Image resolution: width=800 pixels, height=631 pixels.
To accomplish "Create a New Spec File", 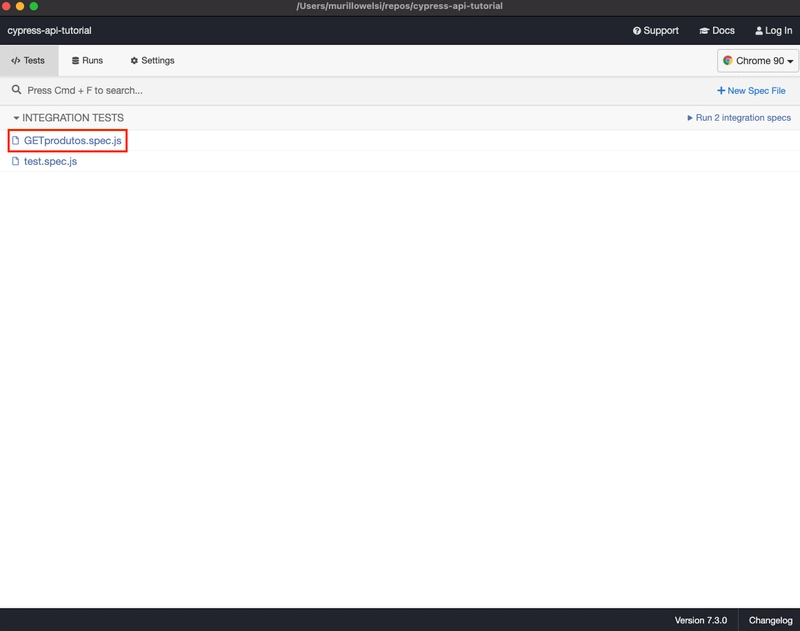I will [x=751, y=91].
